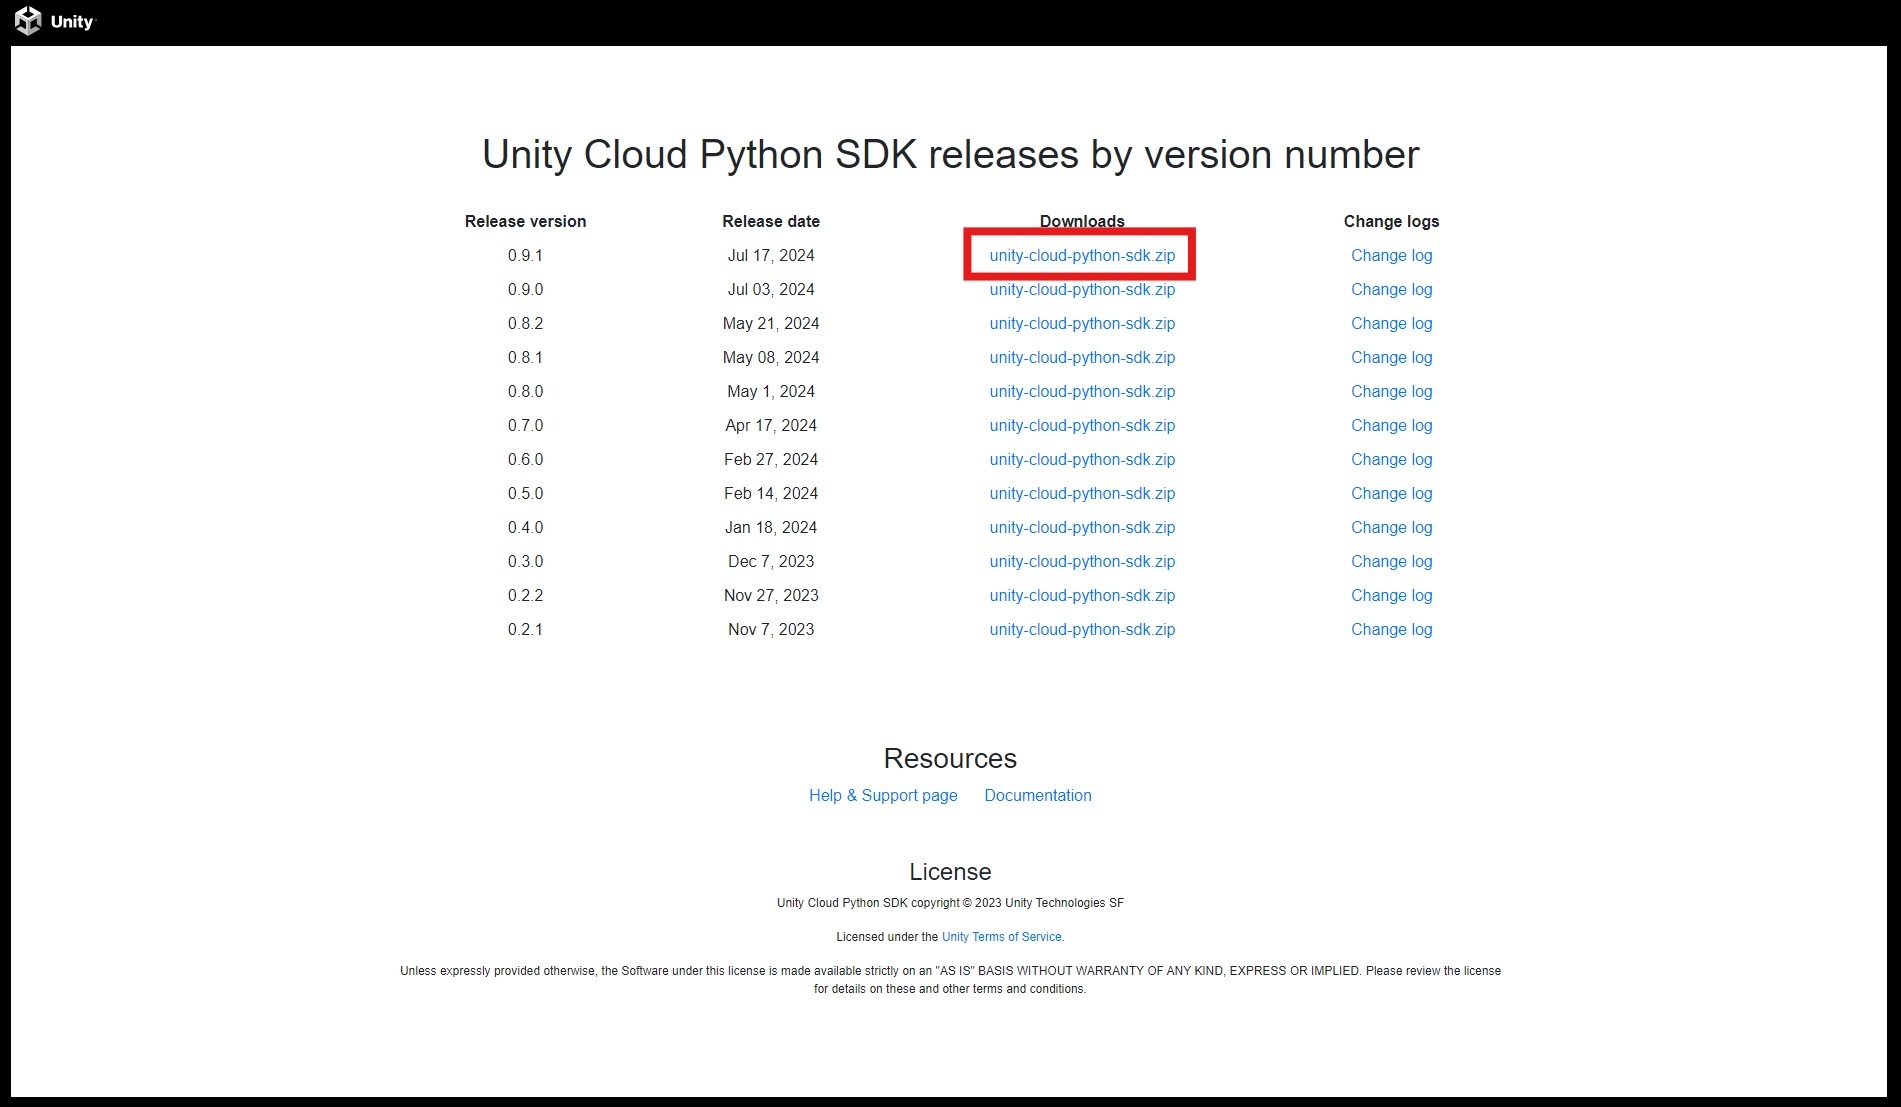Open the Documentation link under Resources
Image resolution: width=1901 pixels, height=1107 pixels.
(x=1038, y=795)
